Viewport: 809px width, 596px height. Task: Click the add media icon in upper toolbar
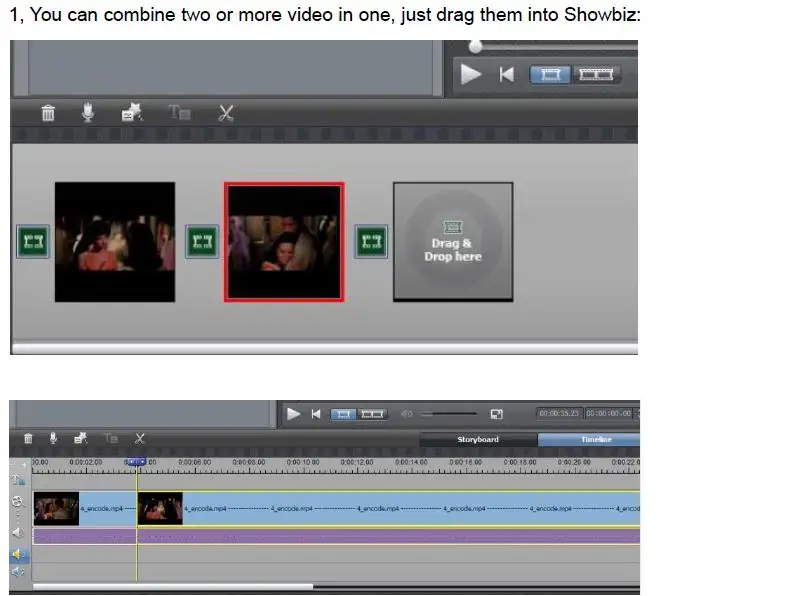tap(132, 112)
